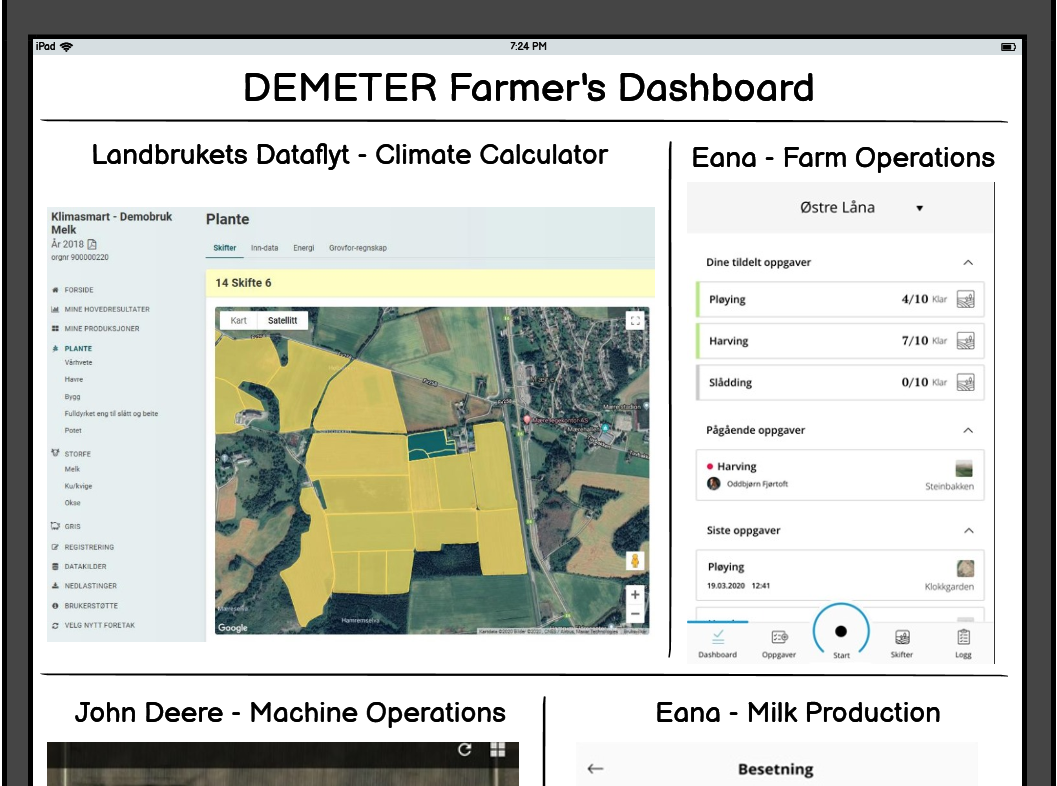Open ongoing Harving task by Oddbjørn Fjørtoft

pyautogui.click(x=840, y=475)
